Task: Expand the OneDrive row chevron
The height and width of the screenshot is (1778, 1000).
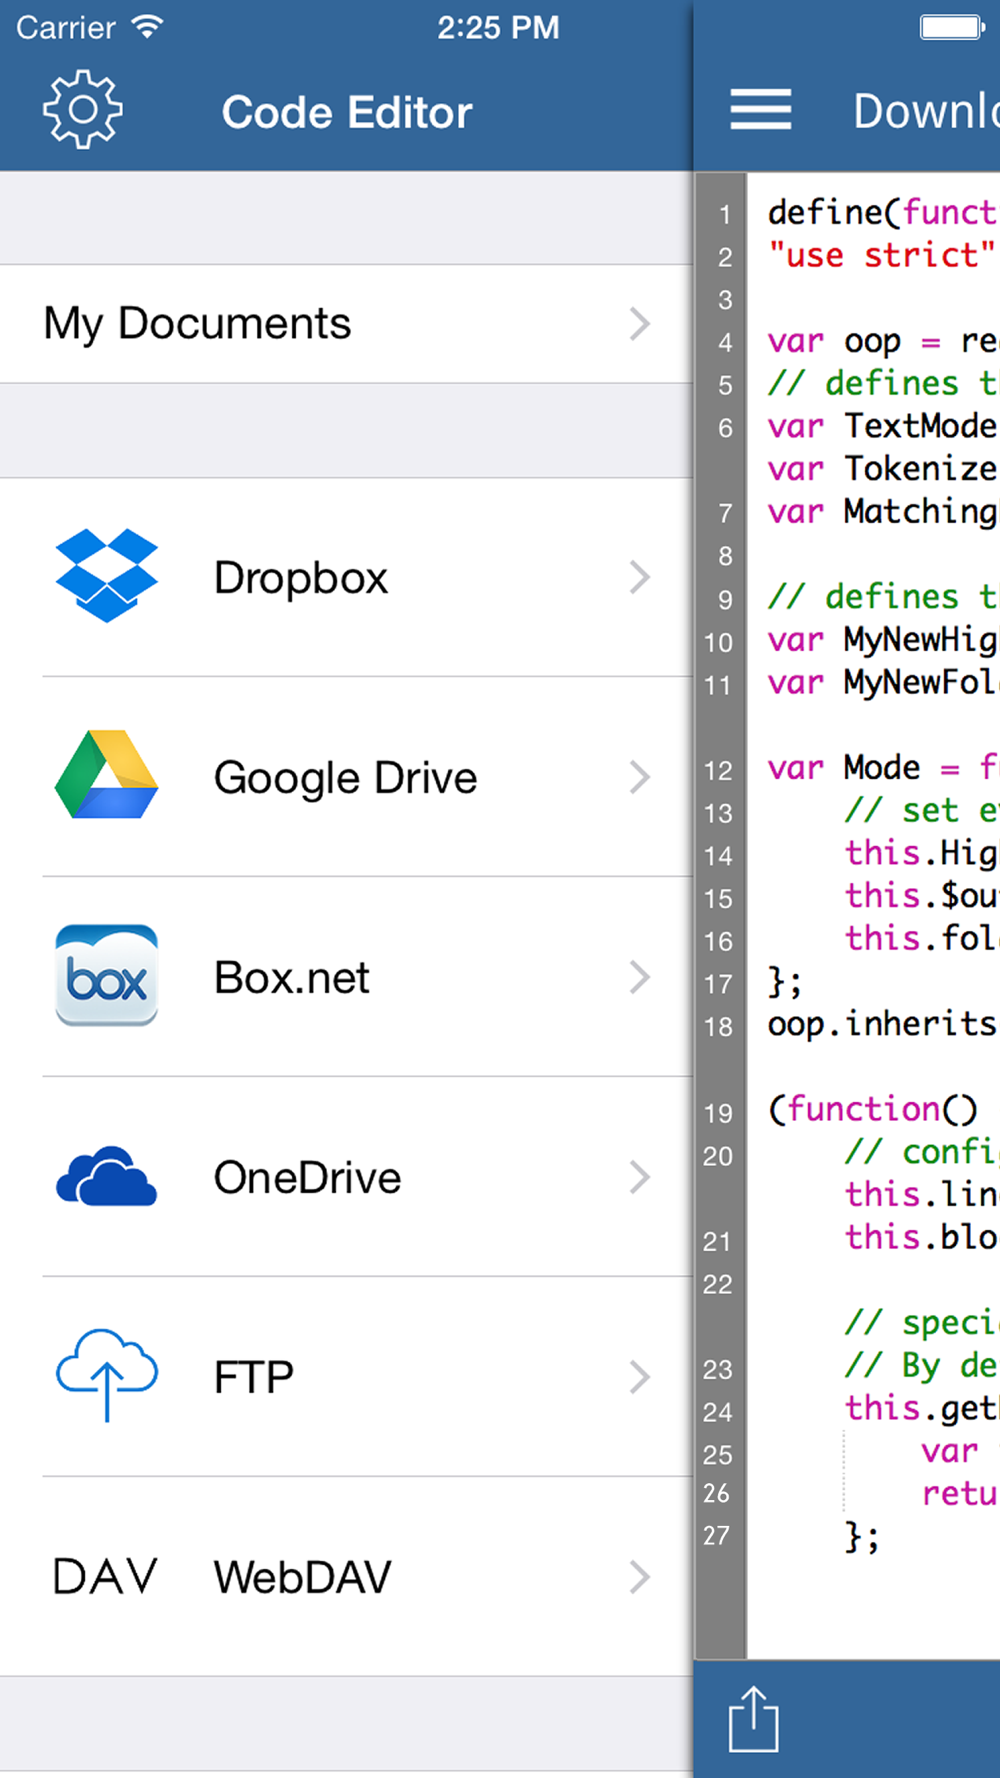Action: pyautogui.click(x=640, y=1177)
